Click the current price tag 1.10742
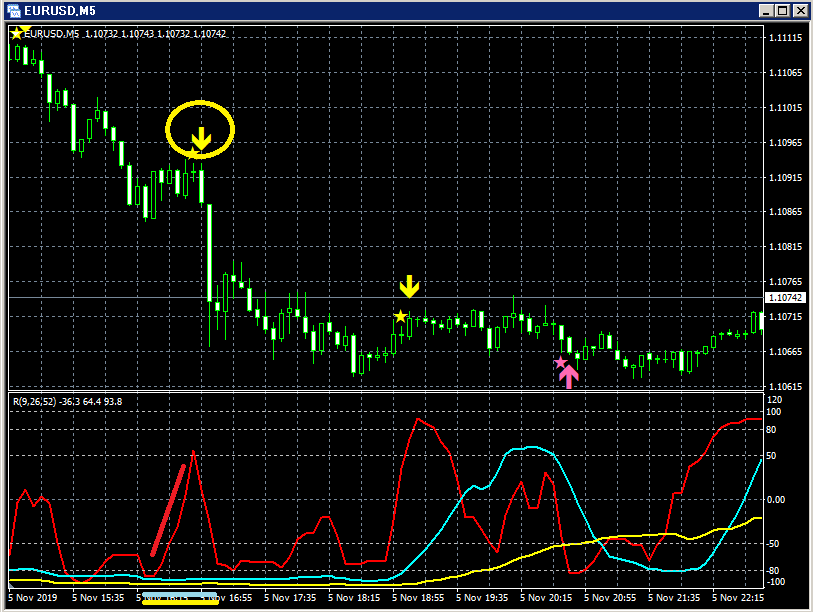The height and width of the screenshot is (612, 813). [785, 298]
